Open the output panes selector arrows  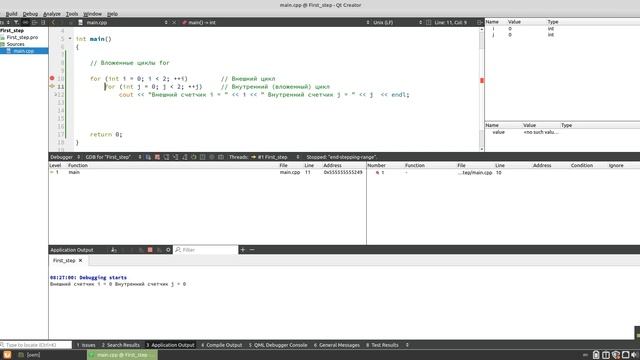pyautogui.click(x=407, y=345)
